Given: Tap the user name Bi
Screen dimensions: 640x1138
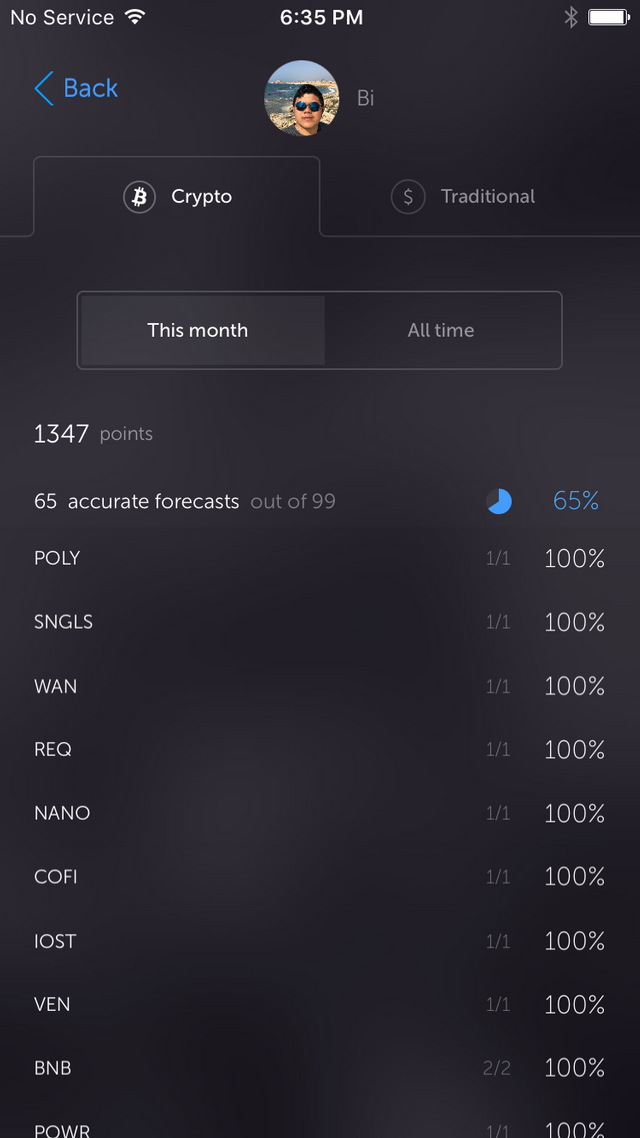Looking at the screenshot, I should pos(366,98).
